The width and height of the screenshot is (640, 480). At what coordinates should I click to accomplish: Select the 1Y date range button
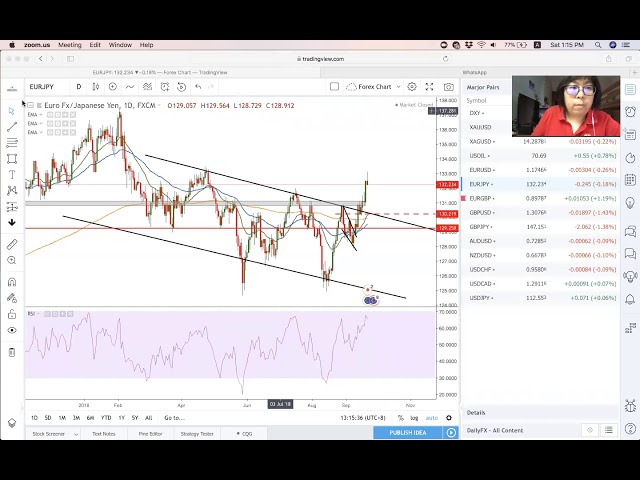point(121,418)
